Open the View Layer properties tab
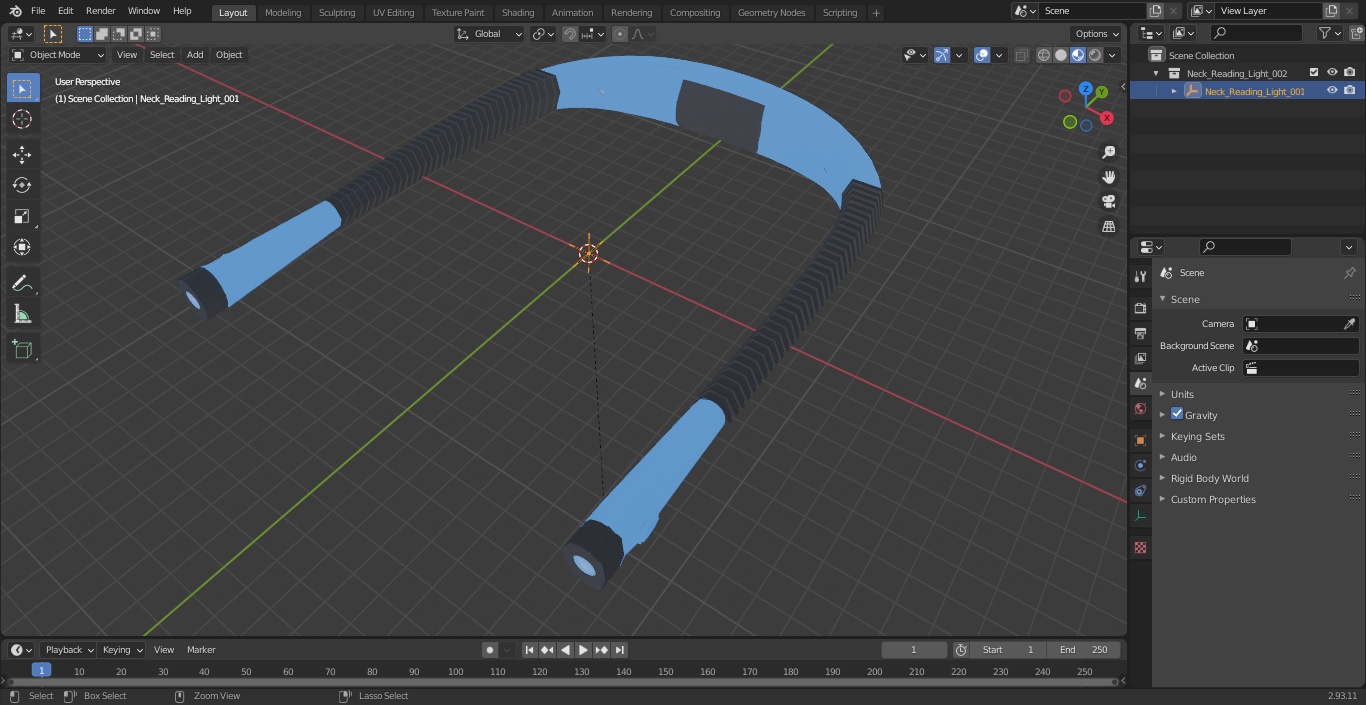This screenshot has width=1366, height=705. pos(1140,358)
